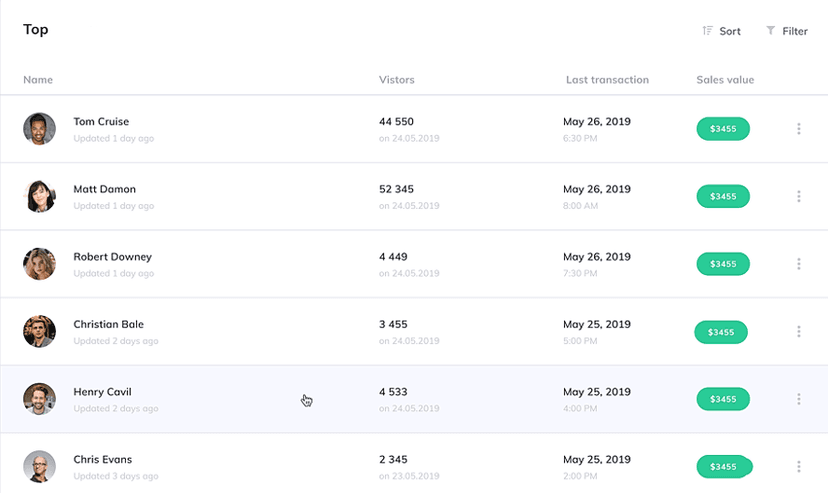Click Matt Damon's avatar photo

tap(39, 196)
